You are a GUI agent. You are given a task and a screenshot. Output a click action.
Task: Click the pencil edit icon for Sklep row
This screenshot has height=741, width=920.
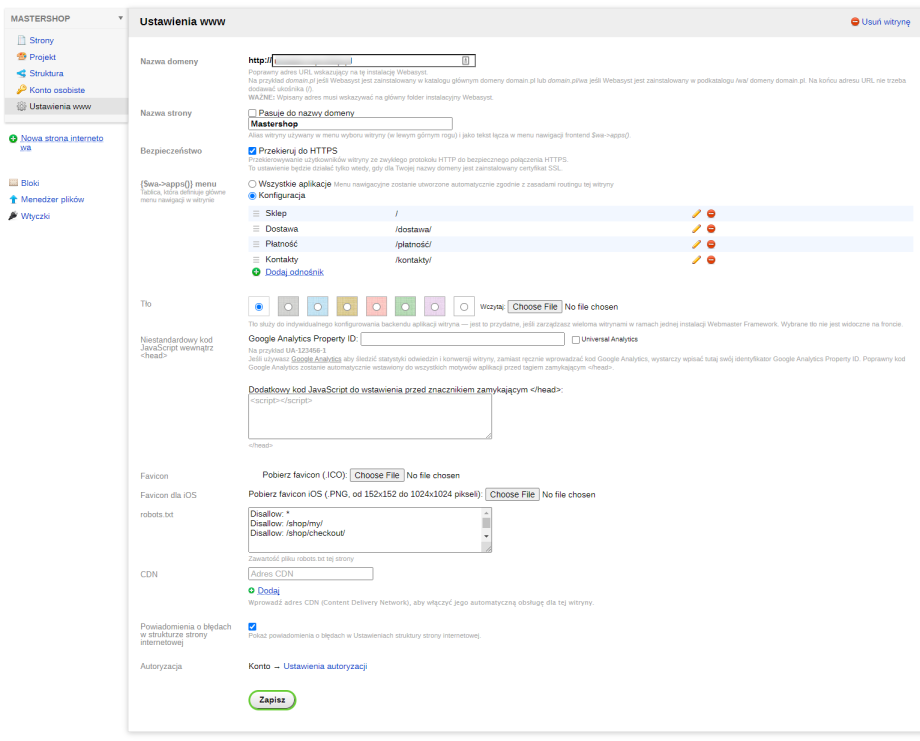[696, 213]
